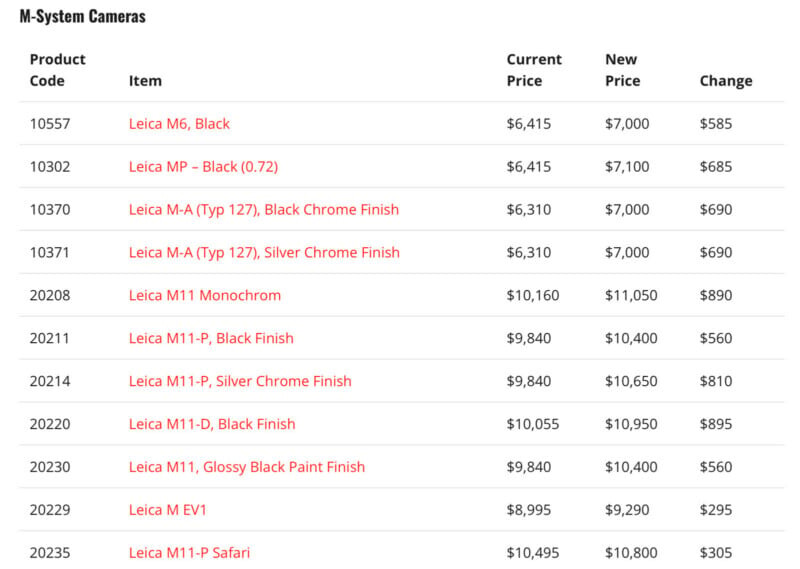Click the Item column header
The height and width of the screenshot is (569, 800).
click(x=145, y=81)
